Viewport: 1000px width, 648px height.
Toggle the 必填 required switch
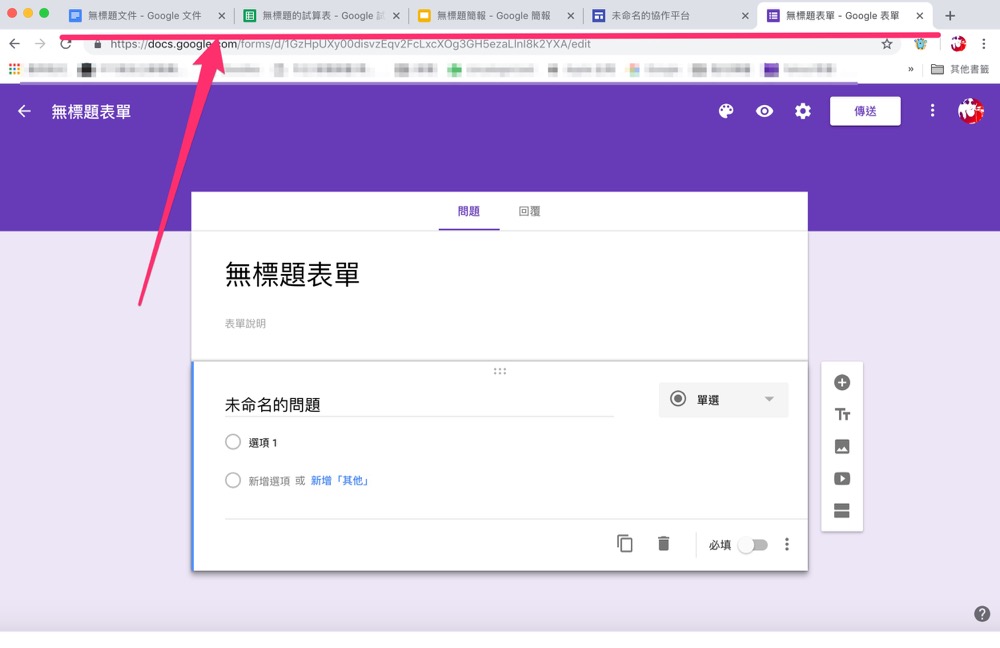click(752, 545)
